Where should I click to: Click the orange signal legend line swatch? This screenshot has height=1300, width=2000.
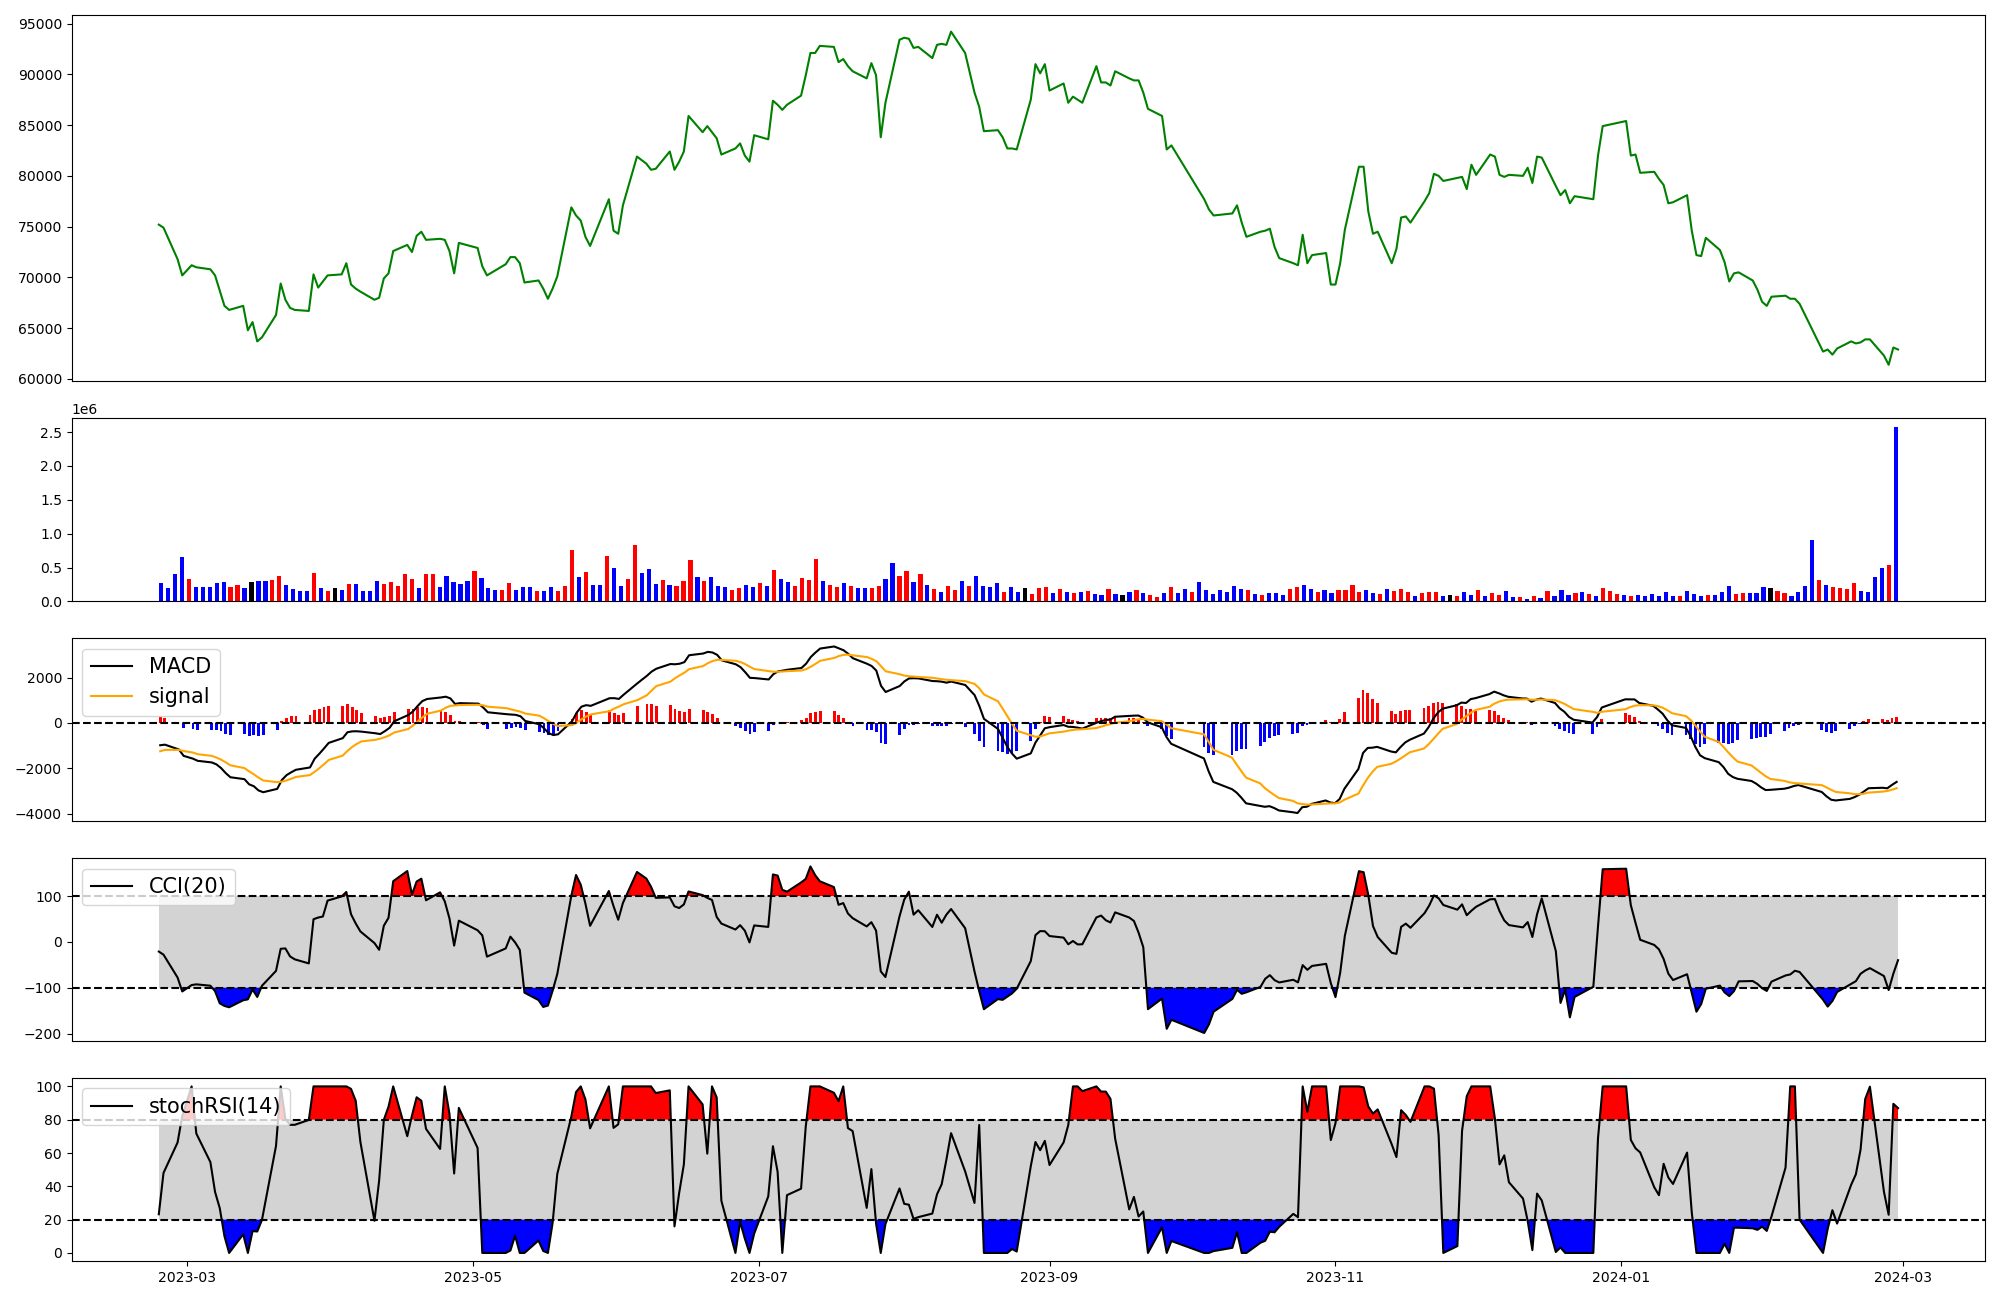tap(110, 696)
